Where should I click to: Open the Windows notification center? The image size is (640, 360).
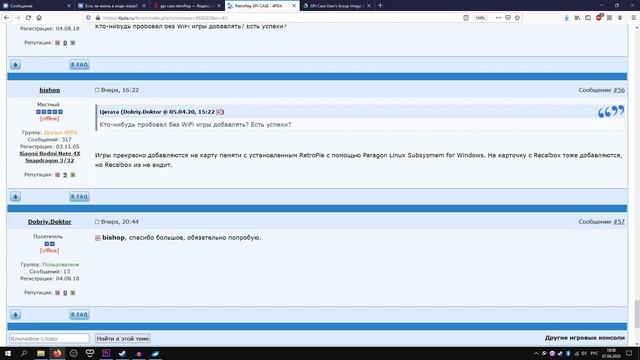pos(629,353)
